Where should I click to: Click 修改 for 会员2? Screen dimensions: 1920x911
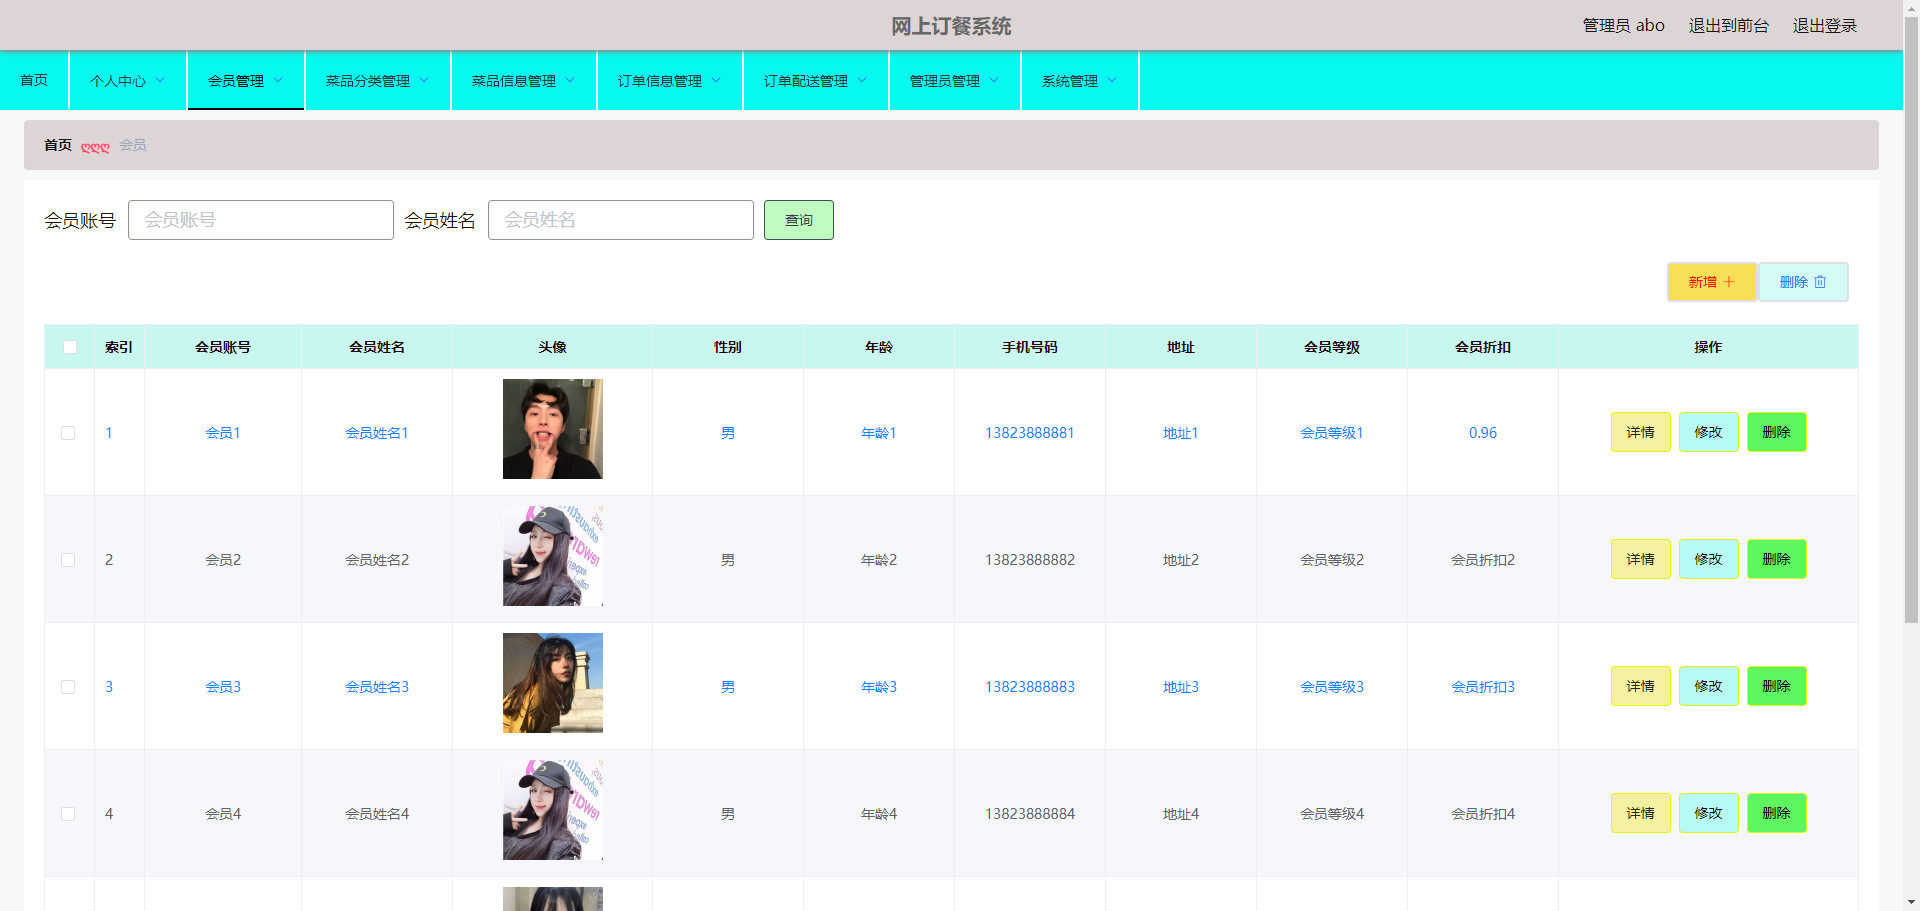coord(1709,559)
